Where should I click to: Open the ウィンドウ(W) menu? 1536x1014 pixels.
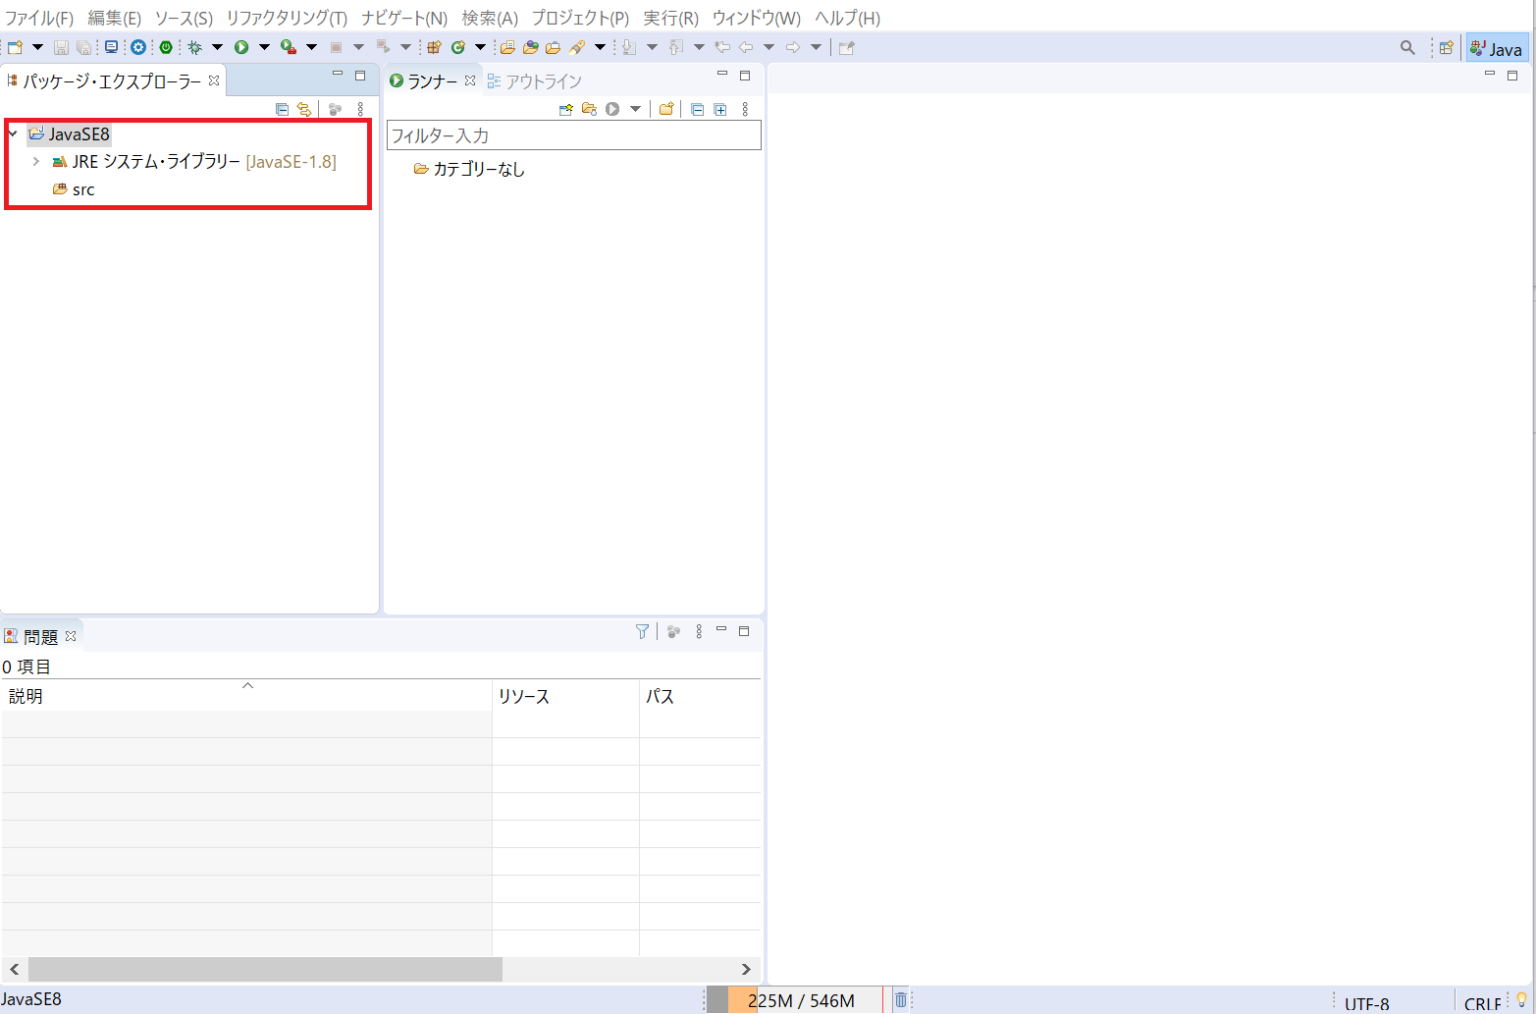756,18
